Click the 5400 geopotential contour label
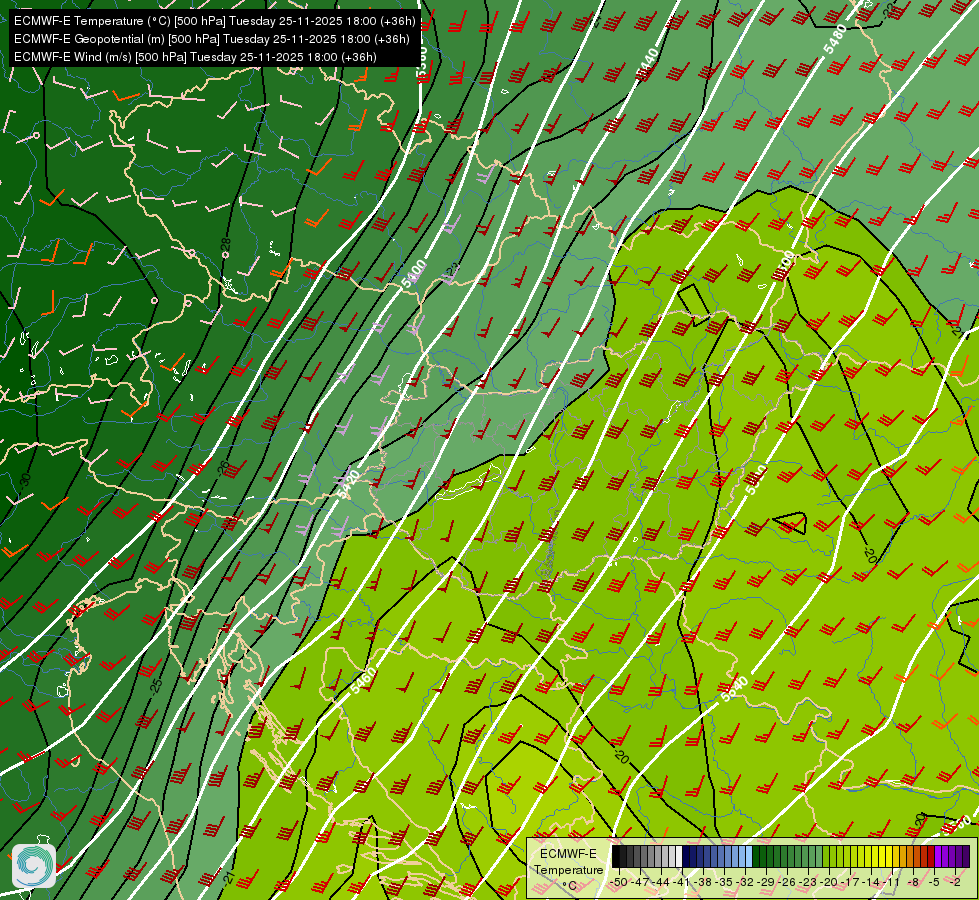 [x=414, y=274]
